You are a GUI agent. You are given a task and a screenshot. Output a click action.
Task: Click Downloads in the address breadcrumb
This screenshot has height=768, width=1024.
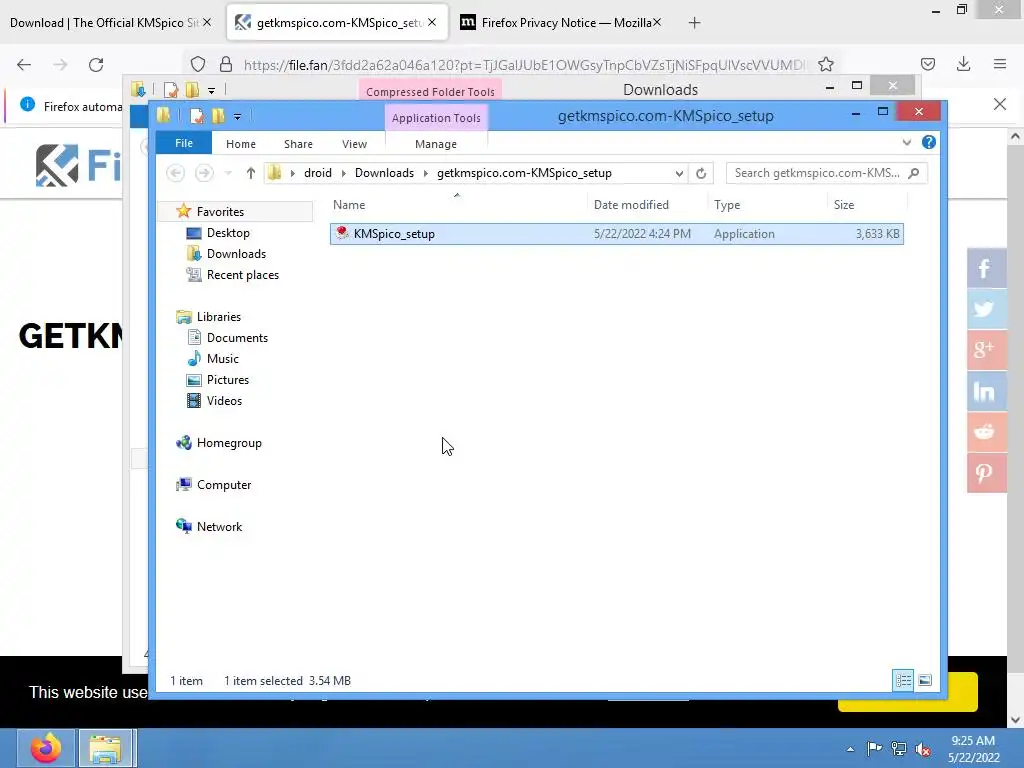[384, 173]
